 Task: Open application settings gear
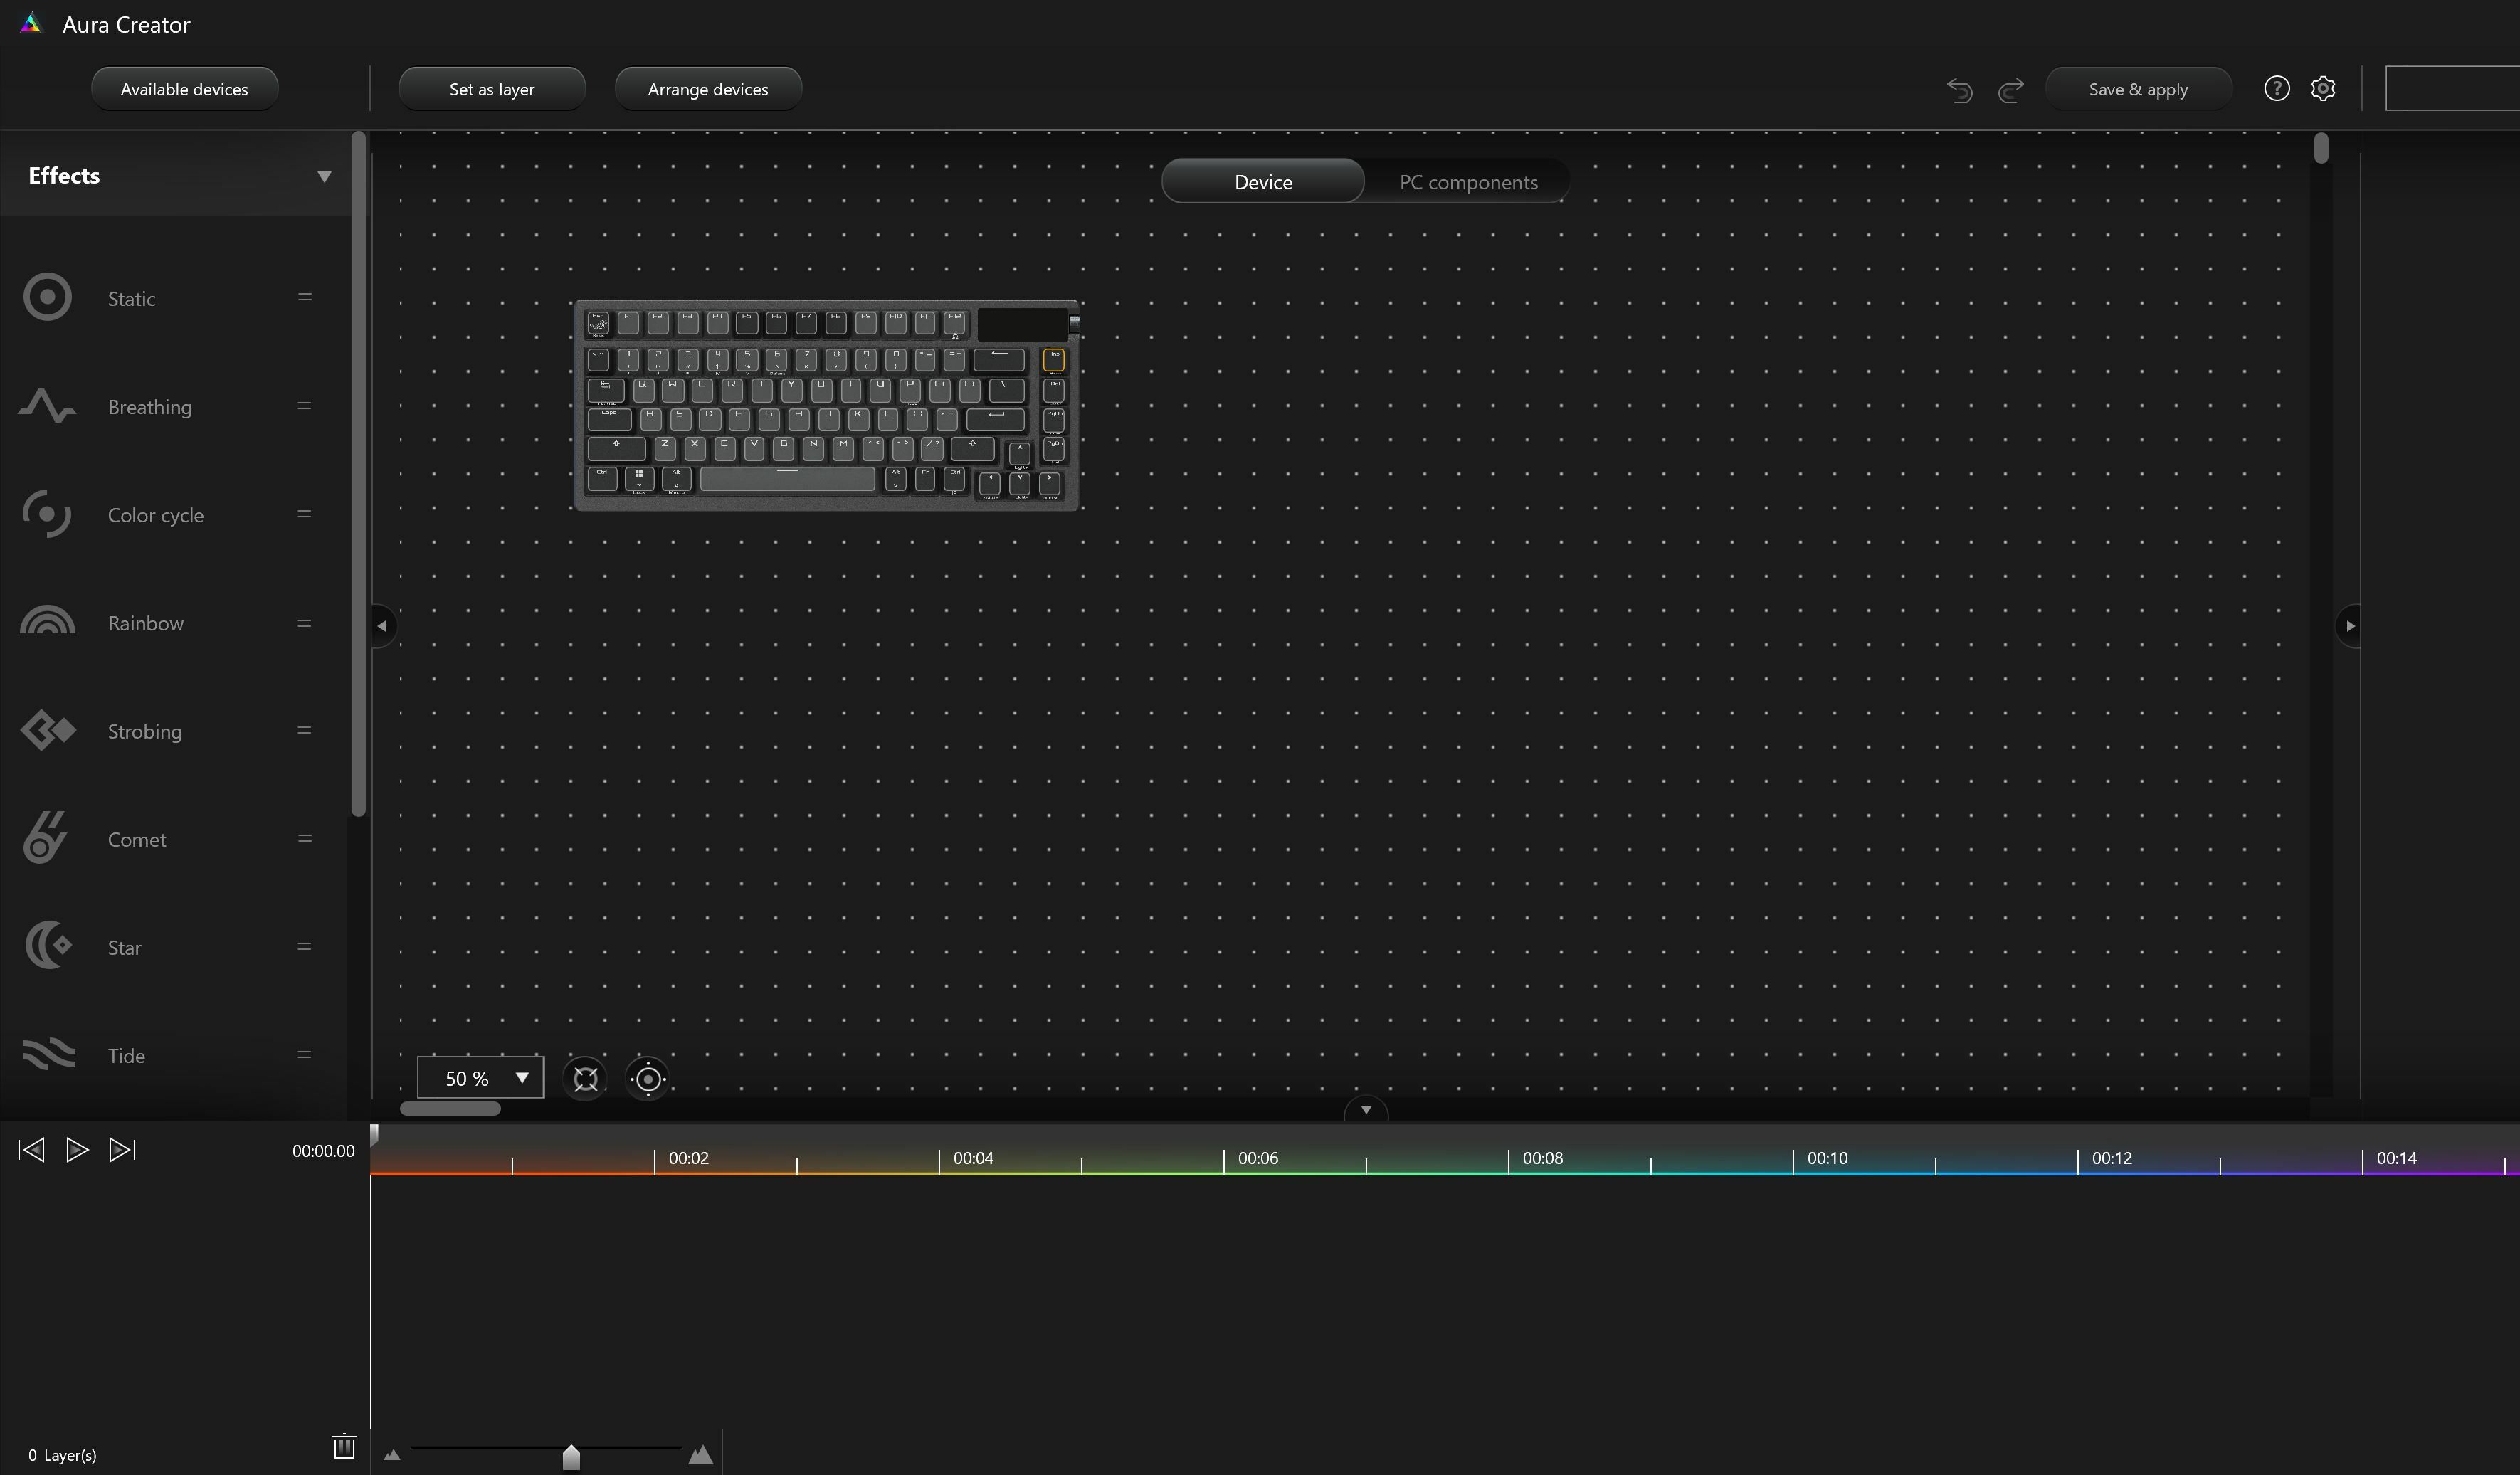[2323, 88]
